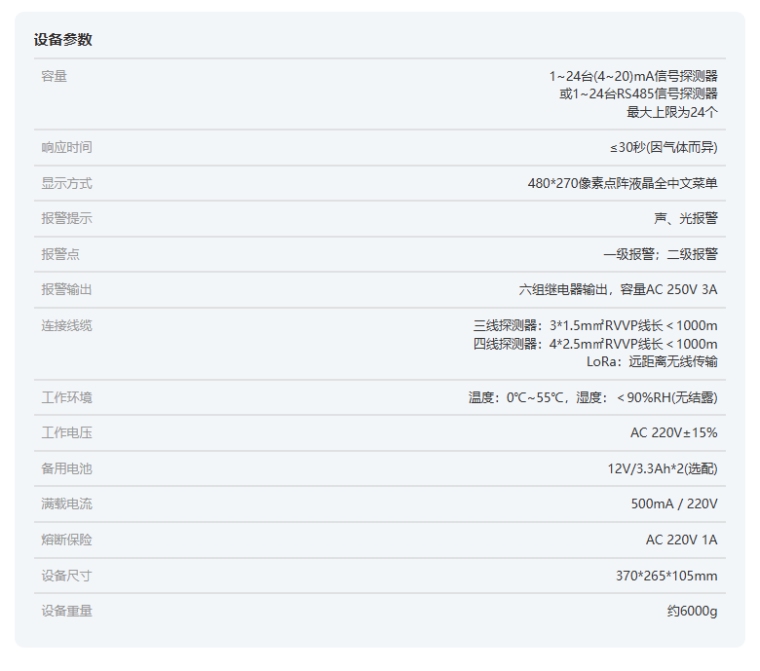The height and width of the screenshot is (671, 760).
Task: Click the 熔断保险 row label
Action: click(67, 540)
